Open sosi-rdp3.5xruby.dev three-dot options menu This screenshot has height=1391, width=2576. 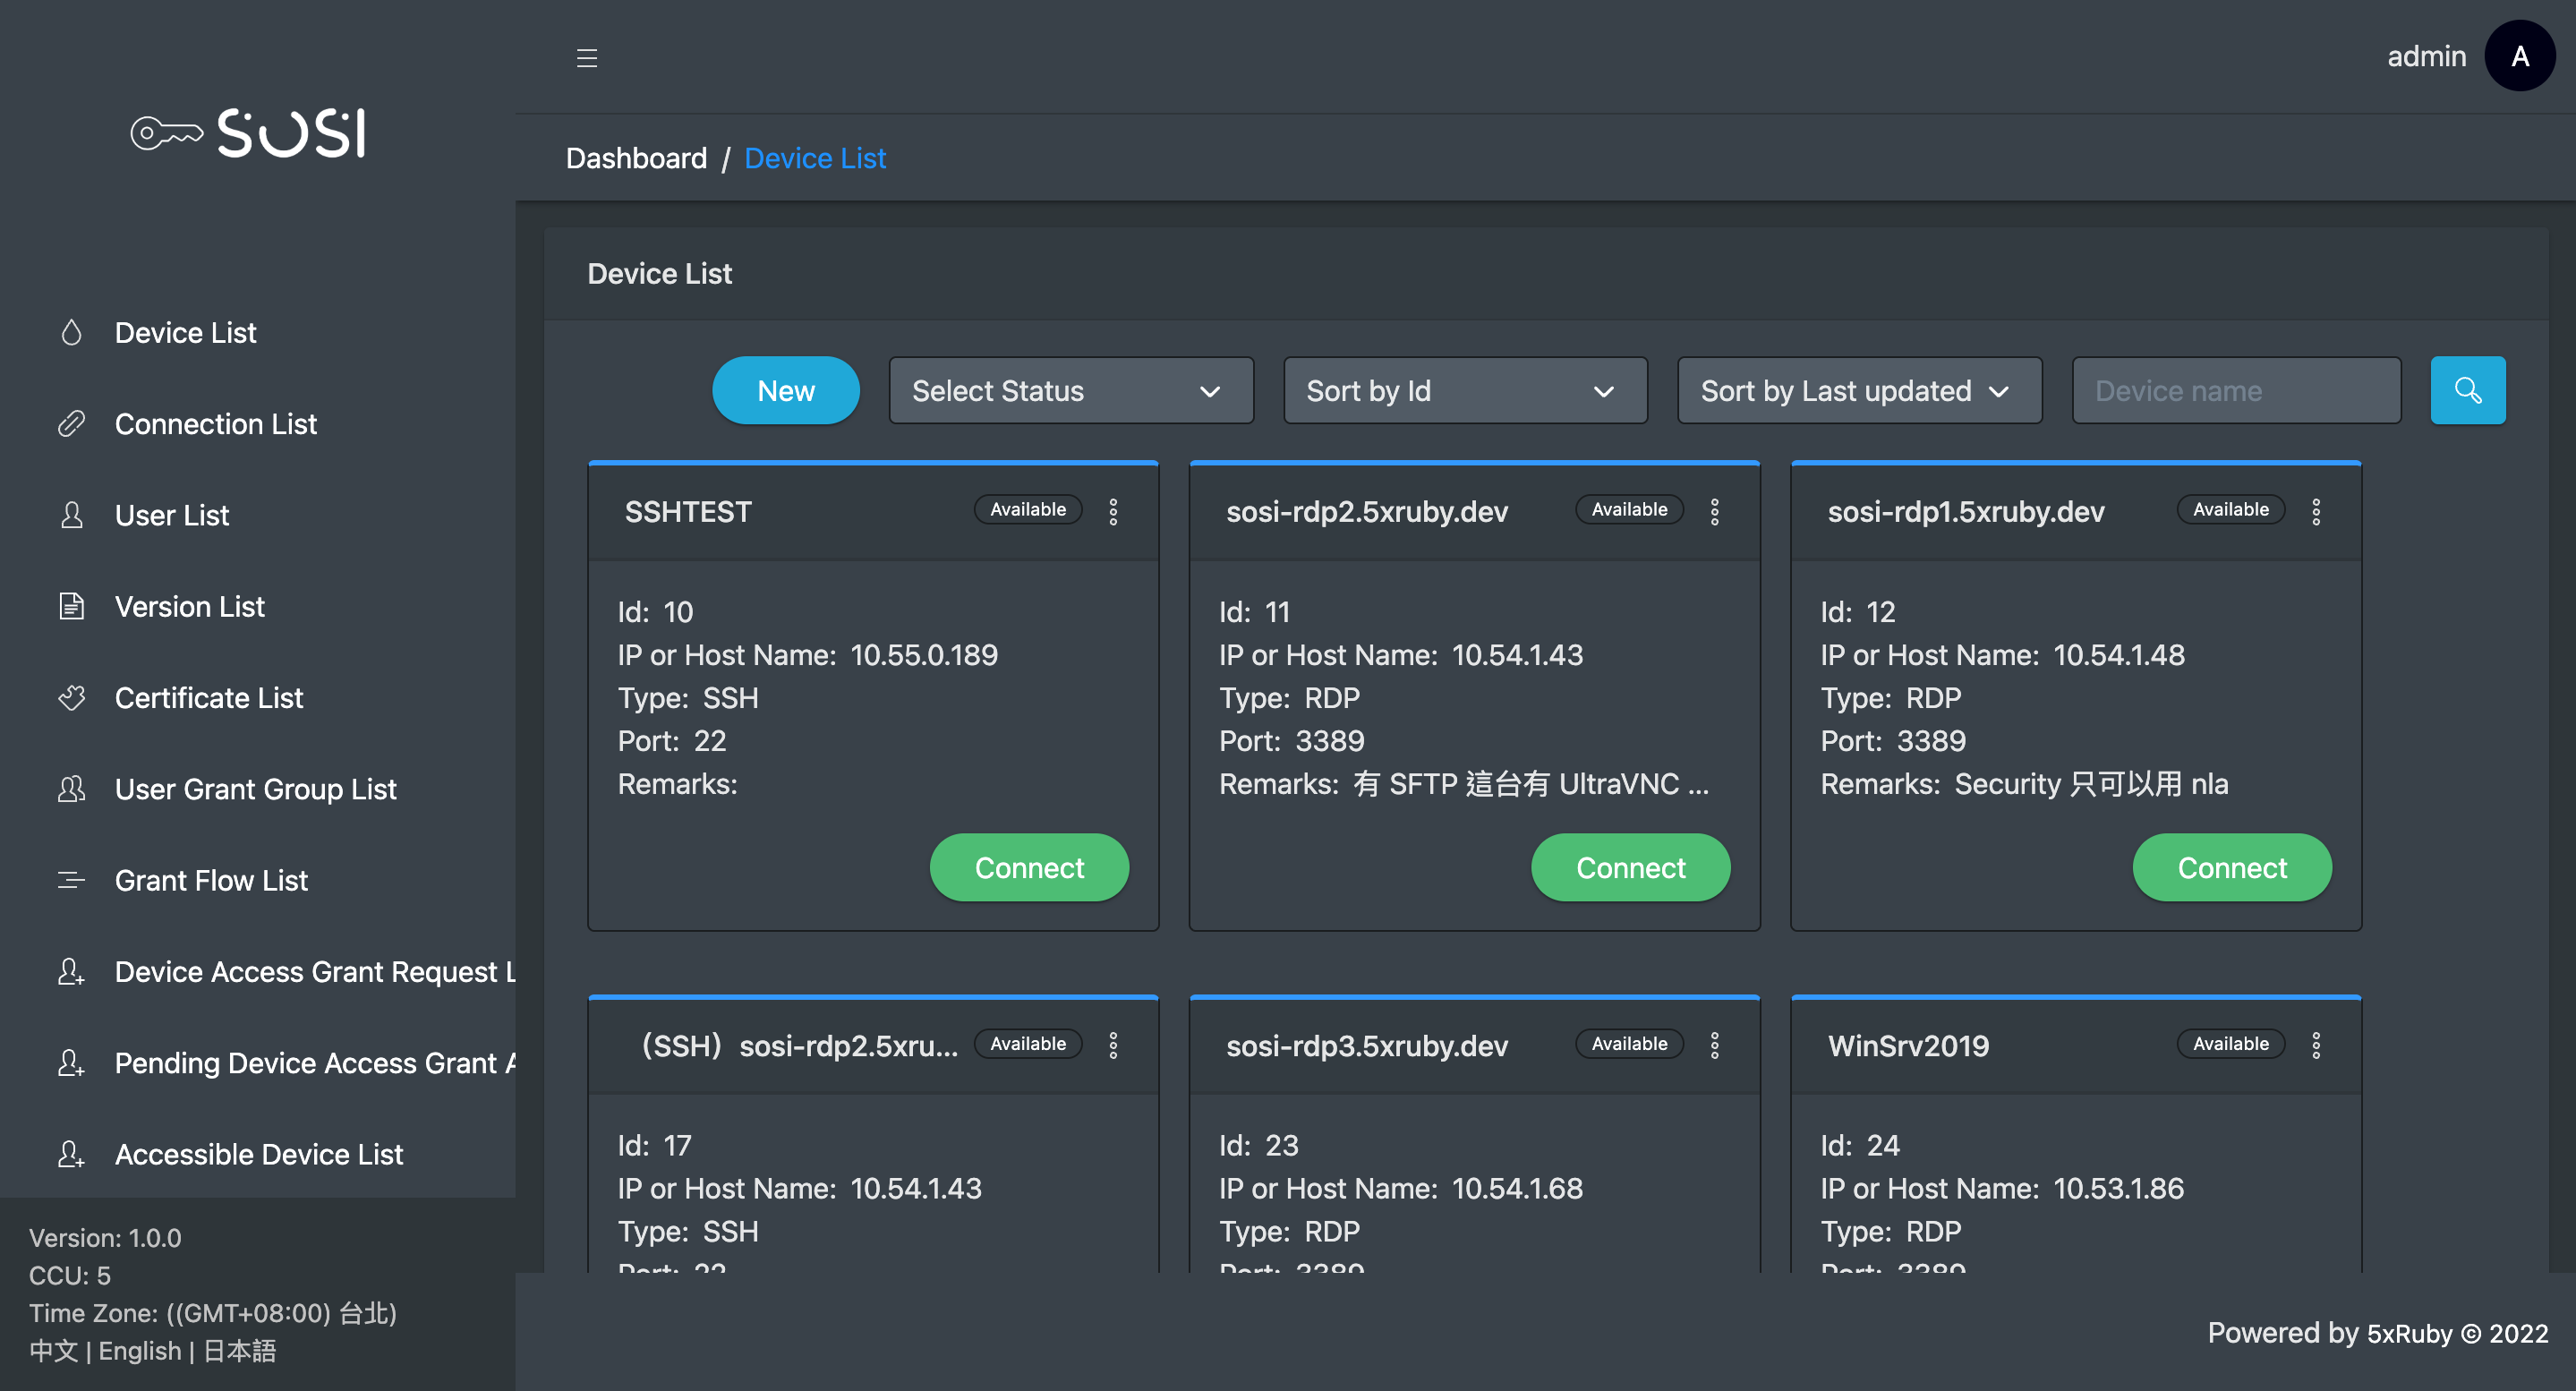[1714, 1045]
